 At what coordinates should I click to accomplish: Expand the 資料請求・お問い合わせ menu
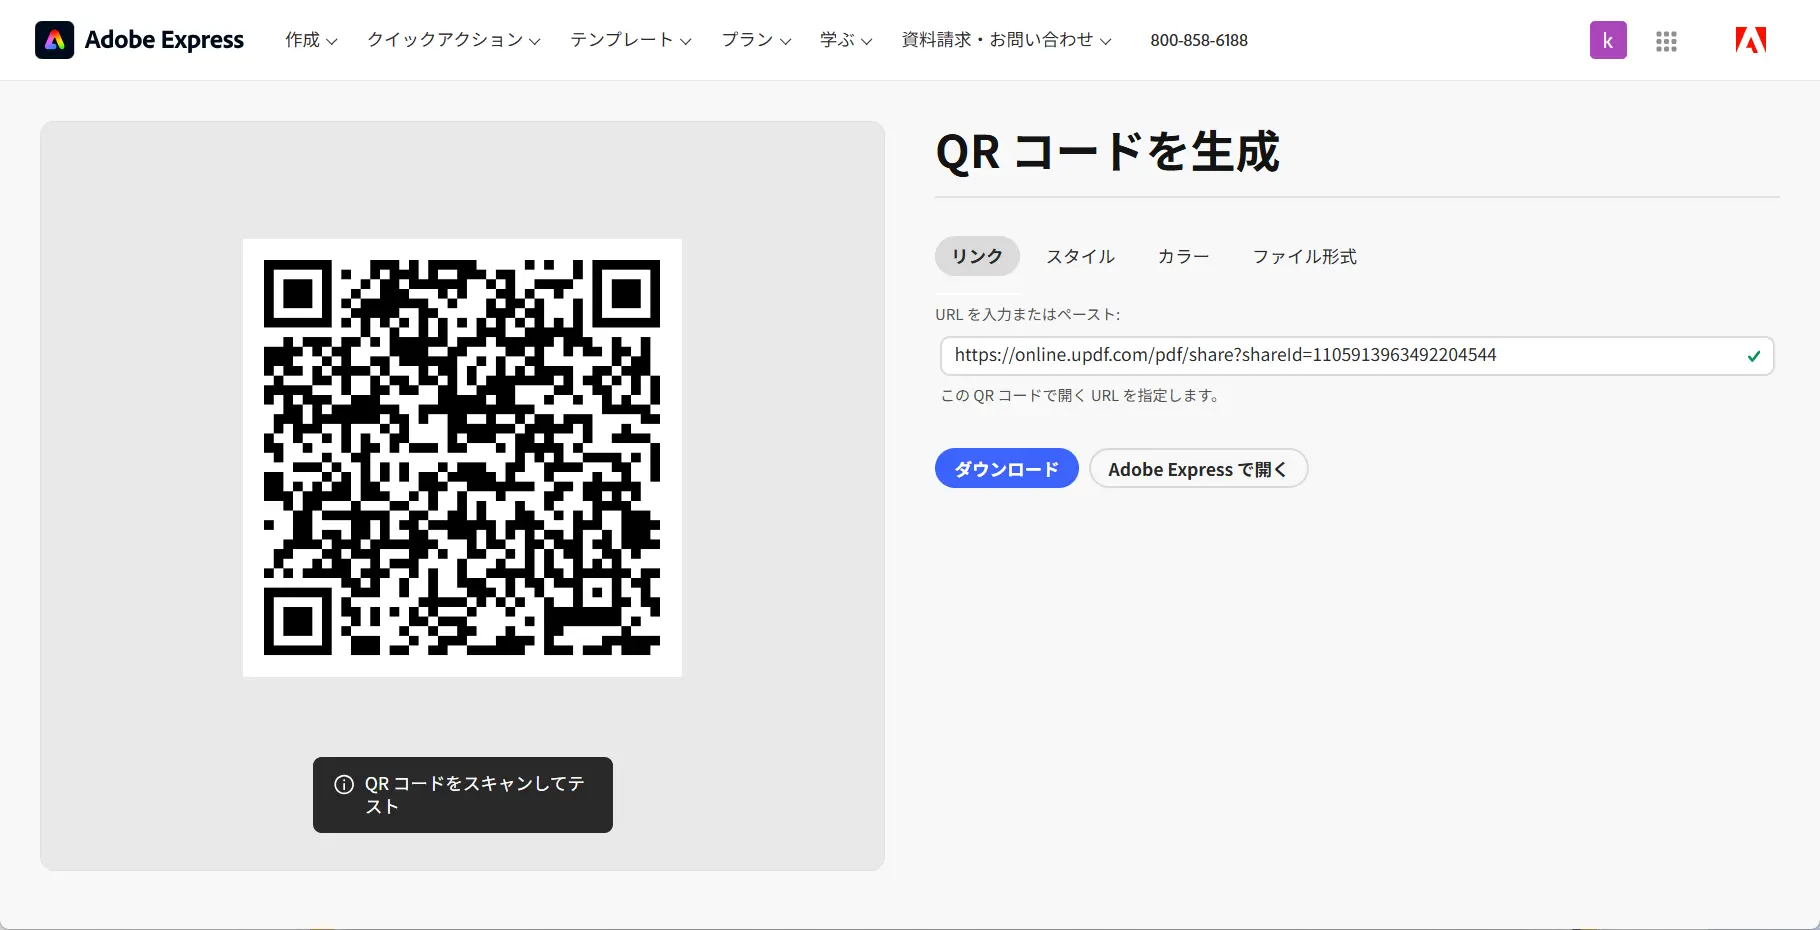(1006, 40)
